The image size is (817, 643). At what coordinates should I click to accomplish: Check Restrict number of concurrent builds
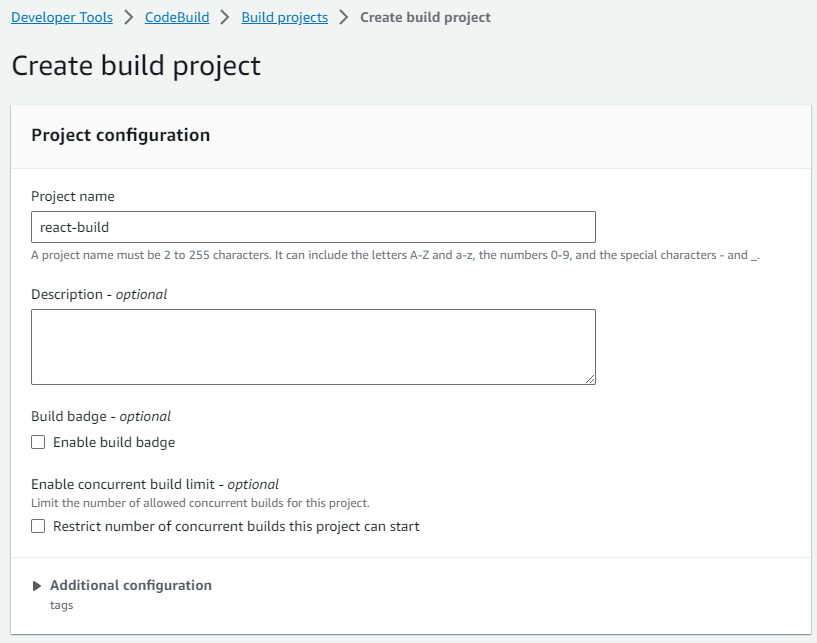[x=38, y=526]
